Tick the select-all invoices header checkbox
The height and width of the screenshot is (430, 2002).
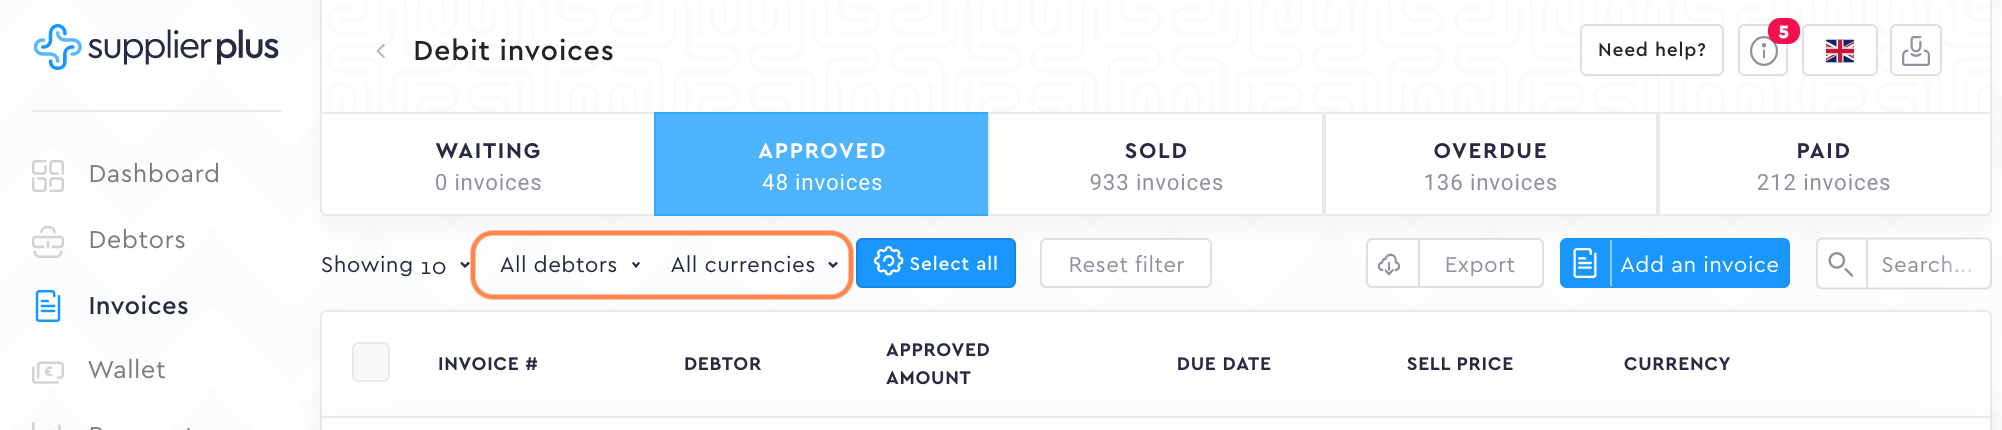pos(371,362)
